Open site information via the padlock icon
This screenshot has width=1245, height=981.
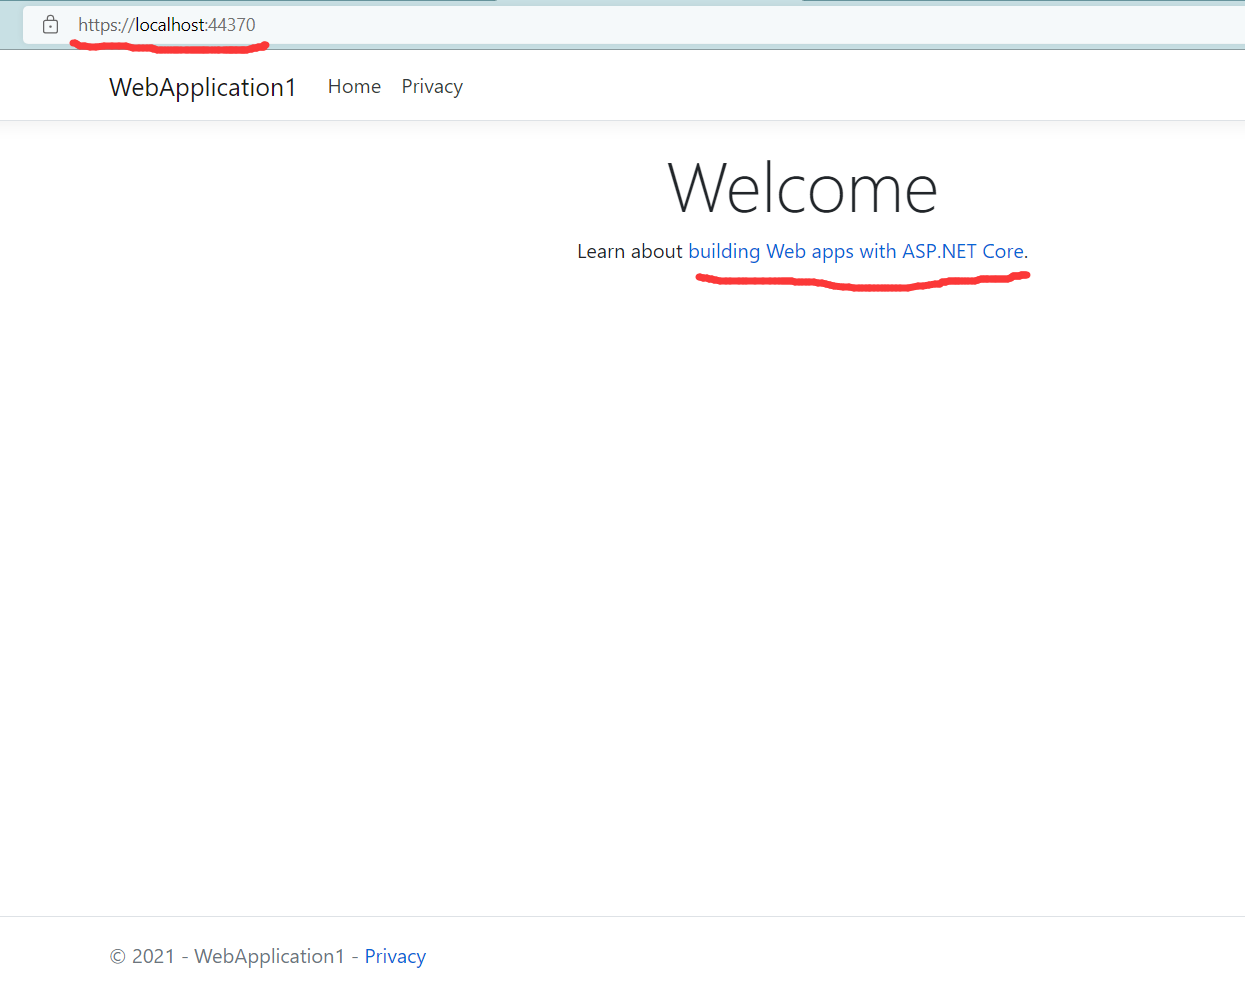[x=50, y=24]
